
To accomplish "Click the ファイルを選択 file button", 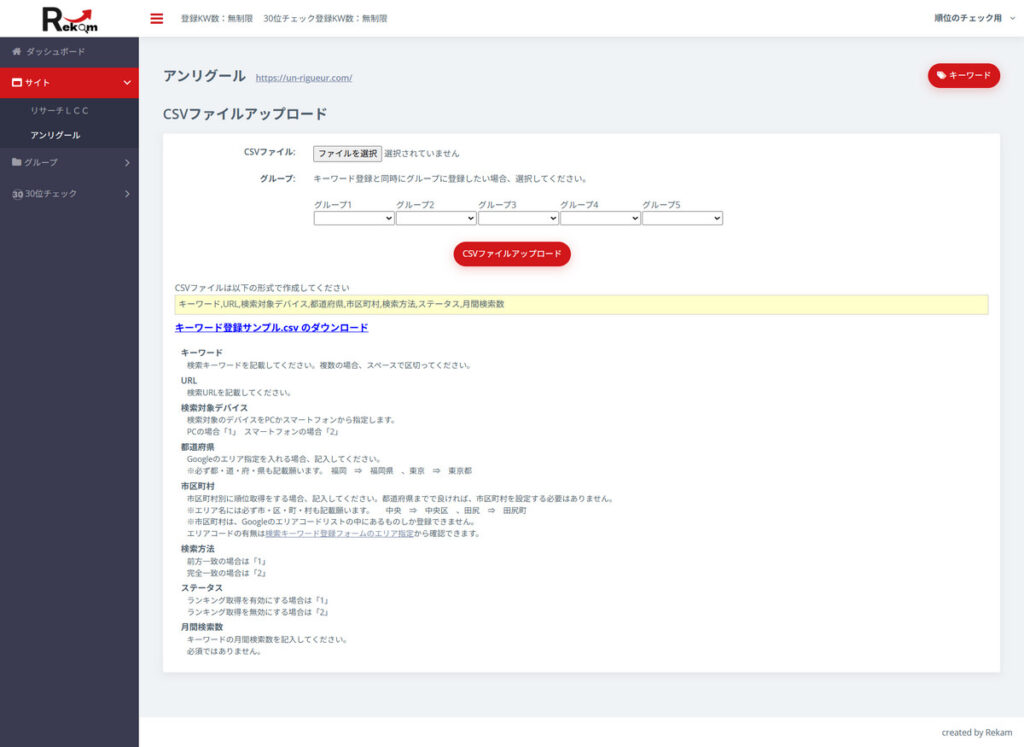I will tap(347, 154).
